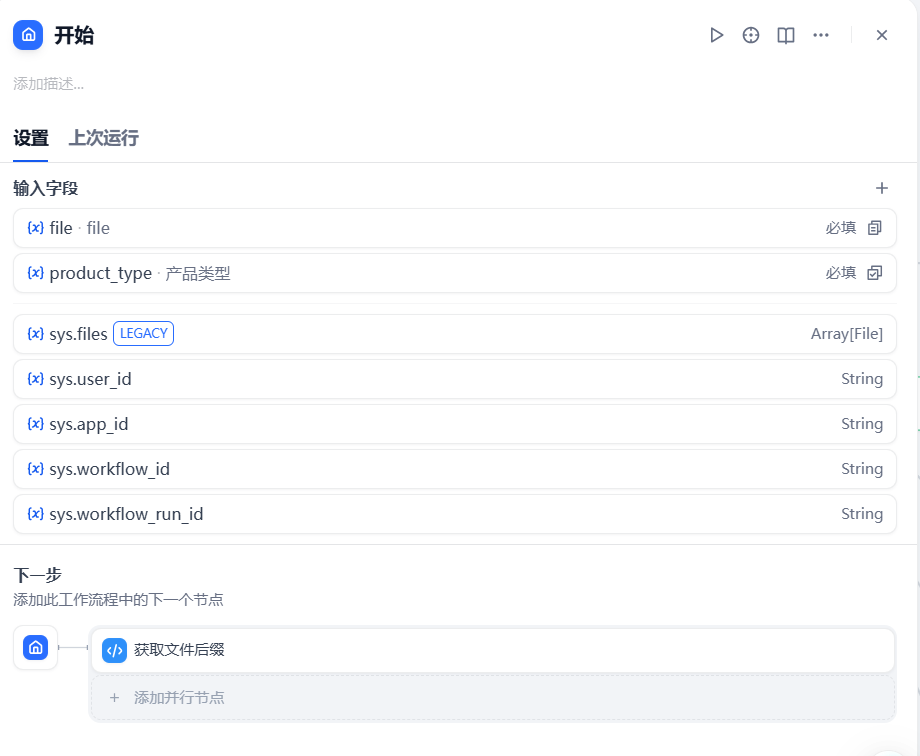Close the start node panel
Screen dimensions: 920x756
tap(881, 35)
